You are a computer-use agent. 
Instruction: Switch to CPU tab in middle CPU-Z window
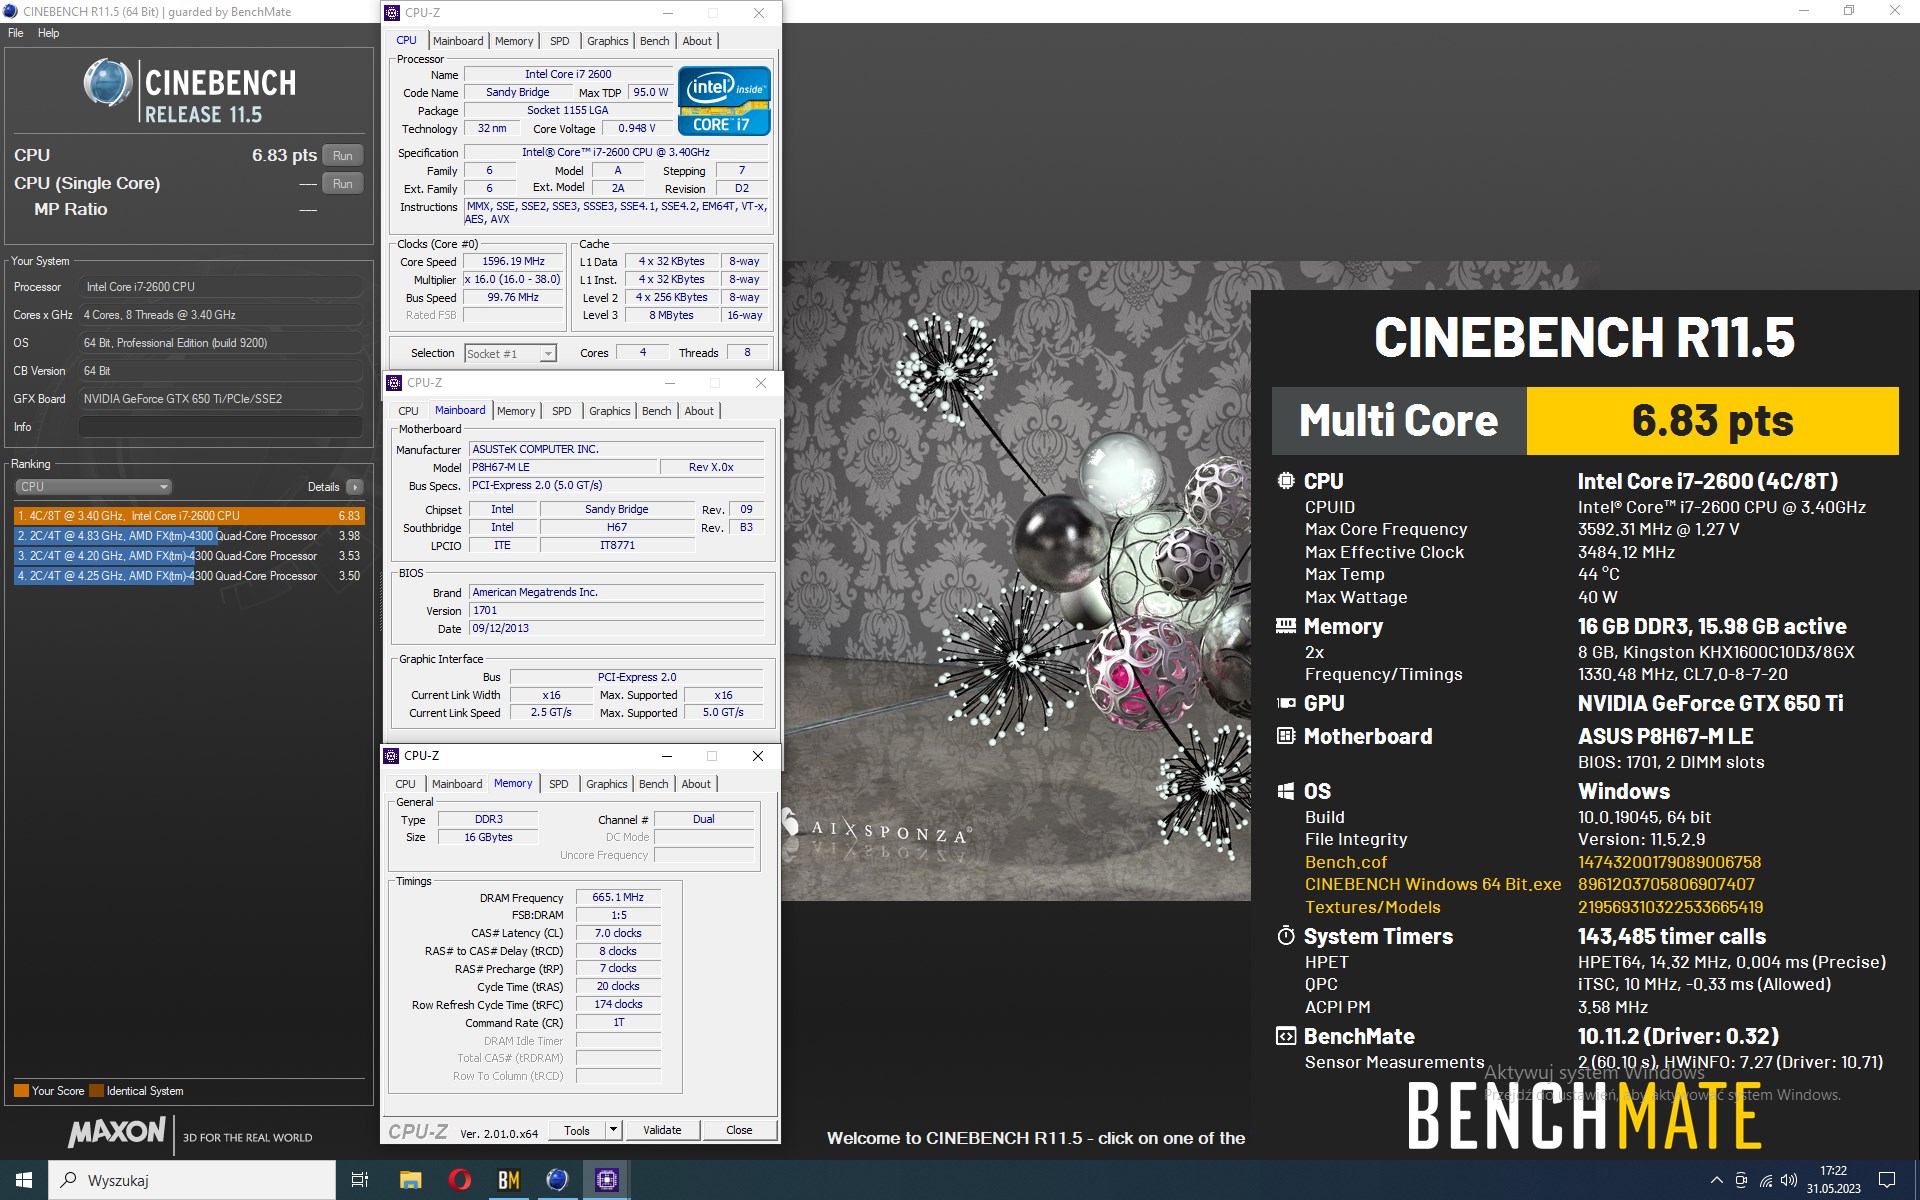pos(409,411)
